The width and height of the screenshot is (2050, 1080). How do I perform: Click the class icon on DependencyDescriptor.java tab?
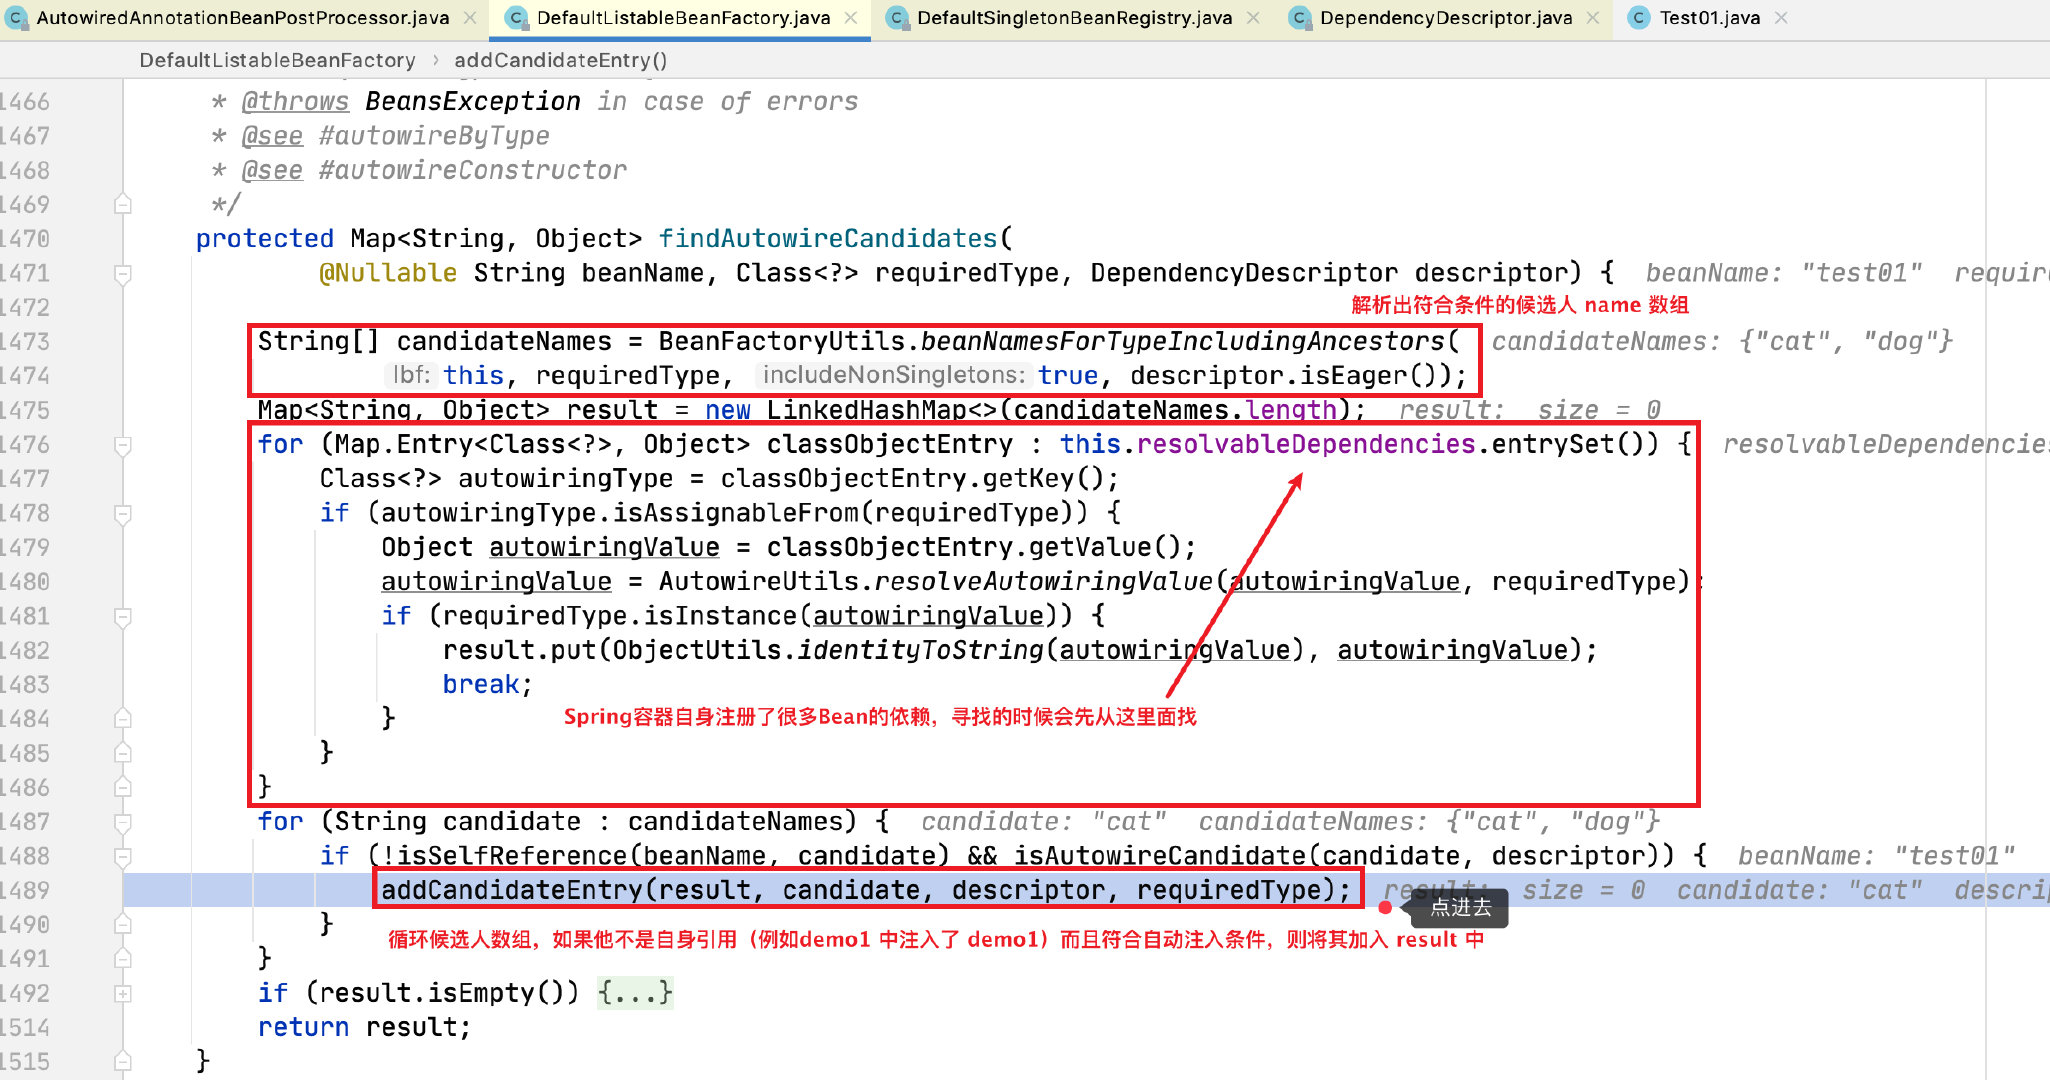1299,18
